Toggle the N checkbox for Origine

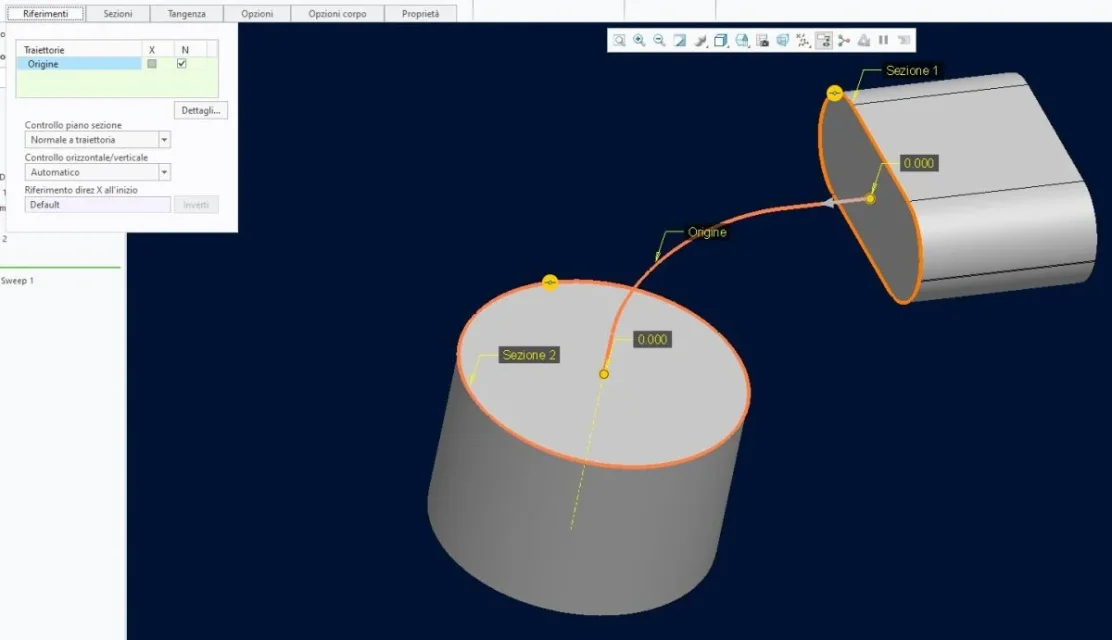(182, 64)
